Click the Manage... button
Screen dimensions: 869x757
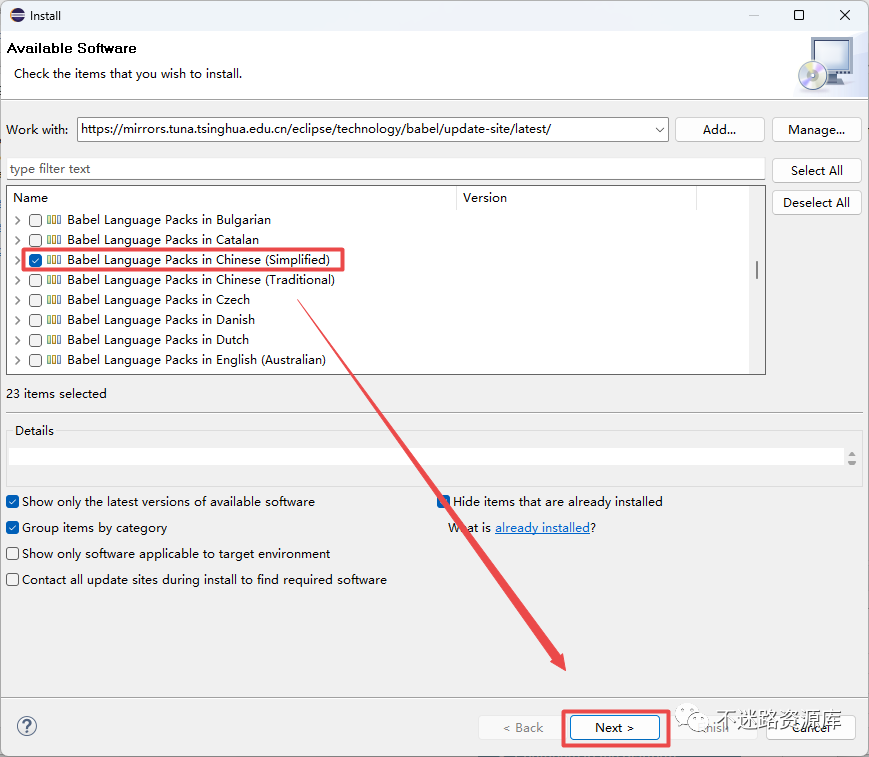(816, 130)
